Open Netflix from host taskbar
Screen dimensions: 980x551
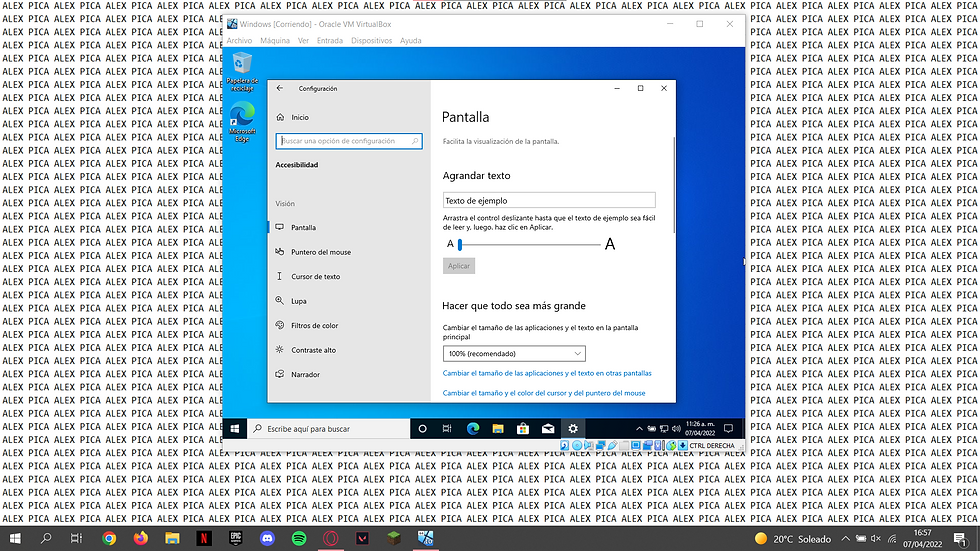(x=204, y=539)
